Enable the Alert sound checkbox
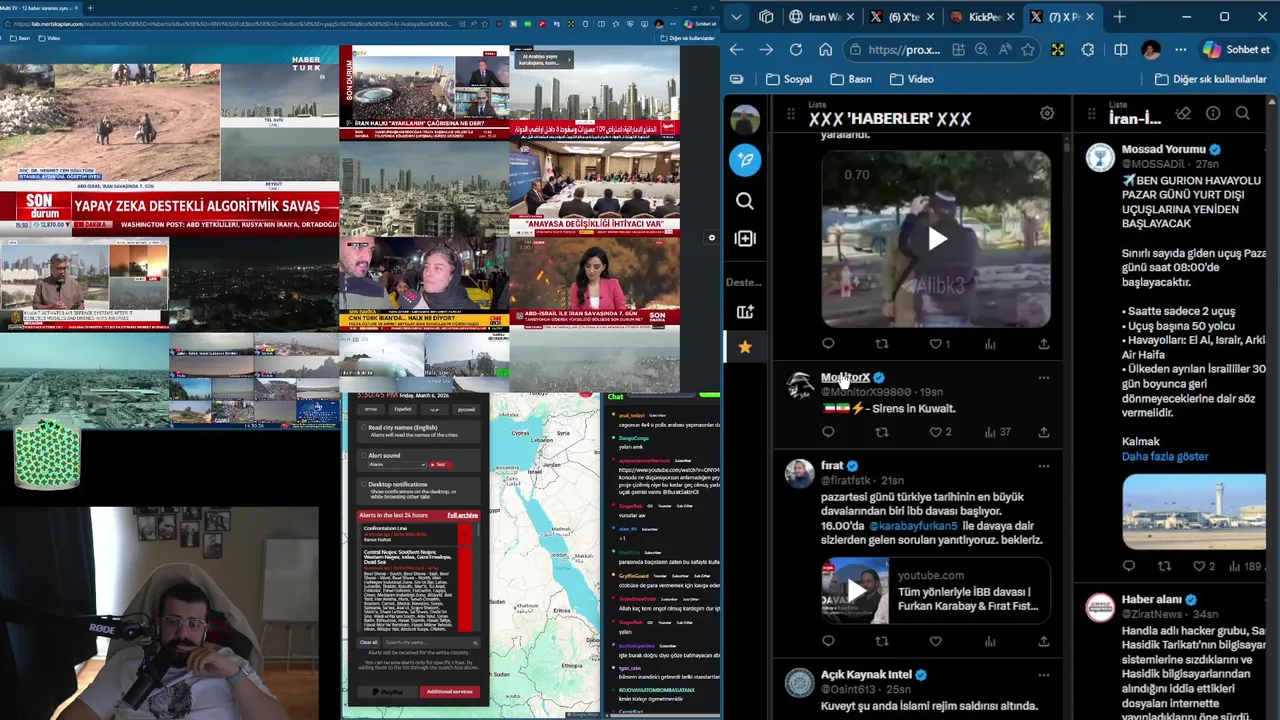 pyautogui.click(x=363, y=455)
